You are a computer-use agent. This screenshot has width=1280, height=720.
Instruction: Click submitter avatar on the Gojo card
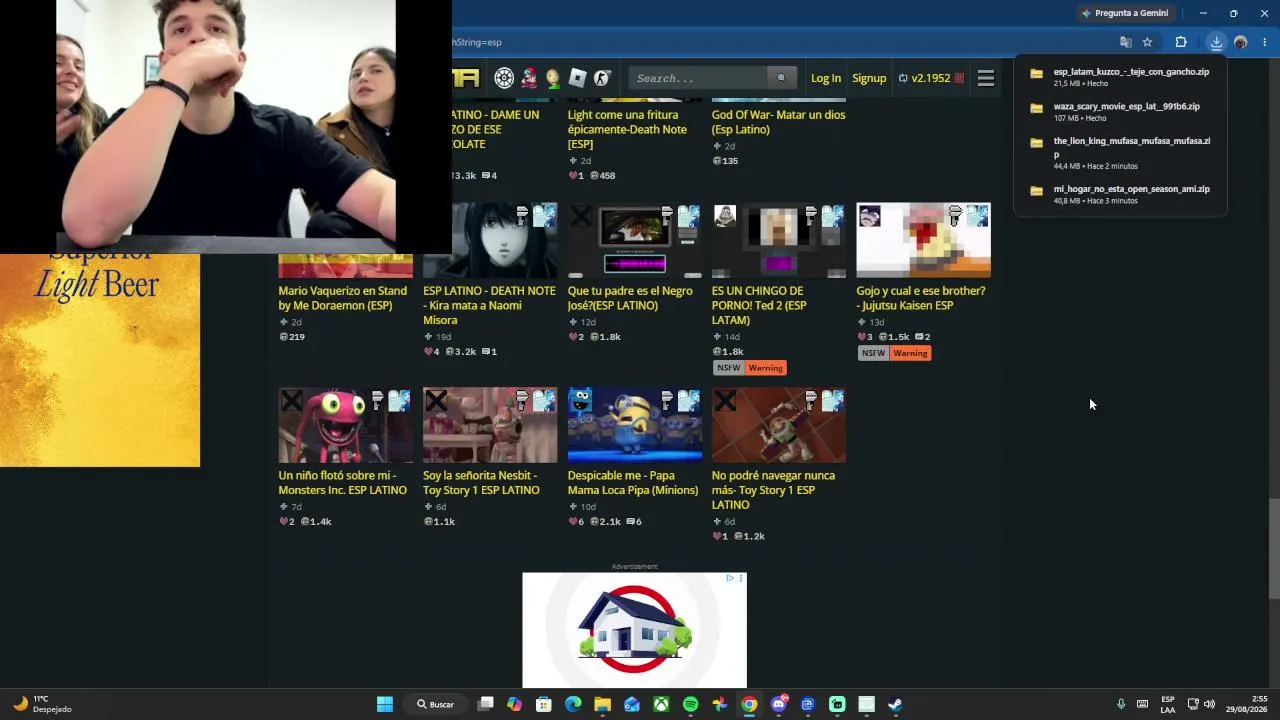pyautogui.click(x=869, y=216)
